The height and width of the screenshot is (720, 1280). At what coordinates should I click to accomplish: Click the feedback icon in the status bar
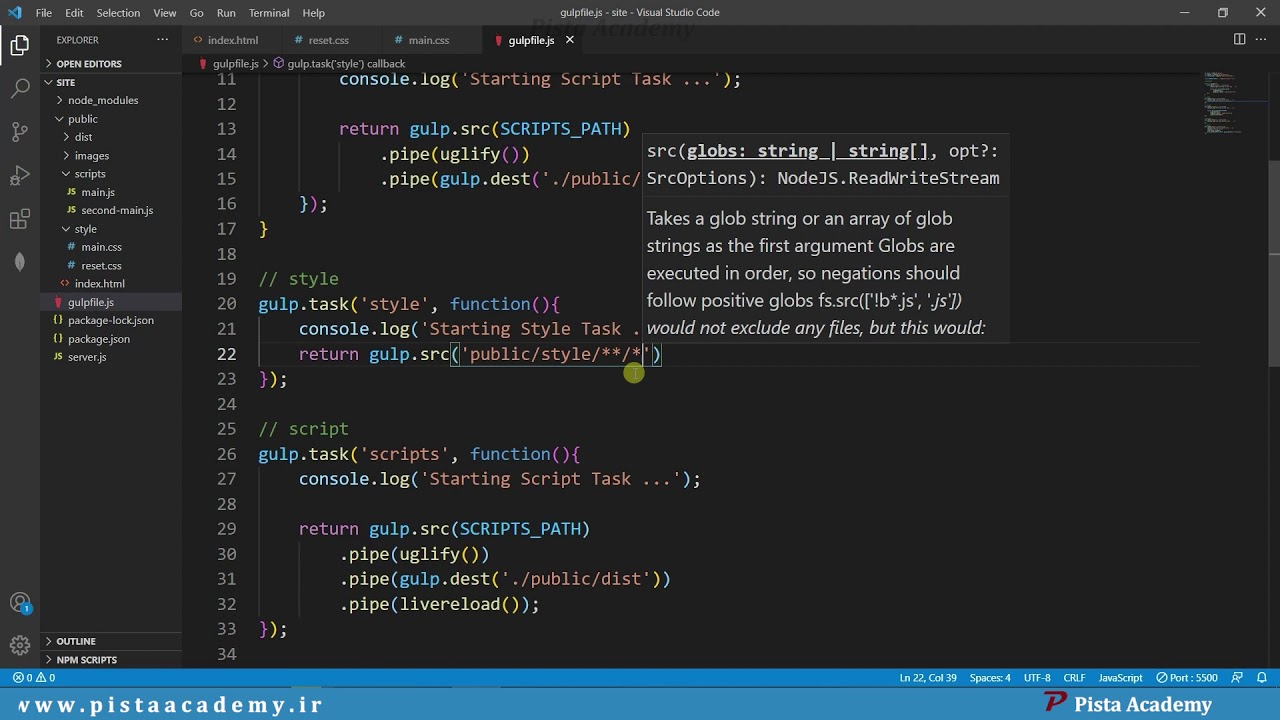pos(1238,678)
